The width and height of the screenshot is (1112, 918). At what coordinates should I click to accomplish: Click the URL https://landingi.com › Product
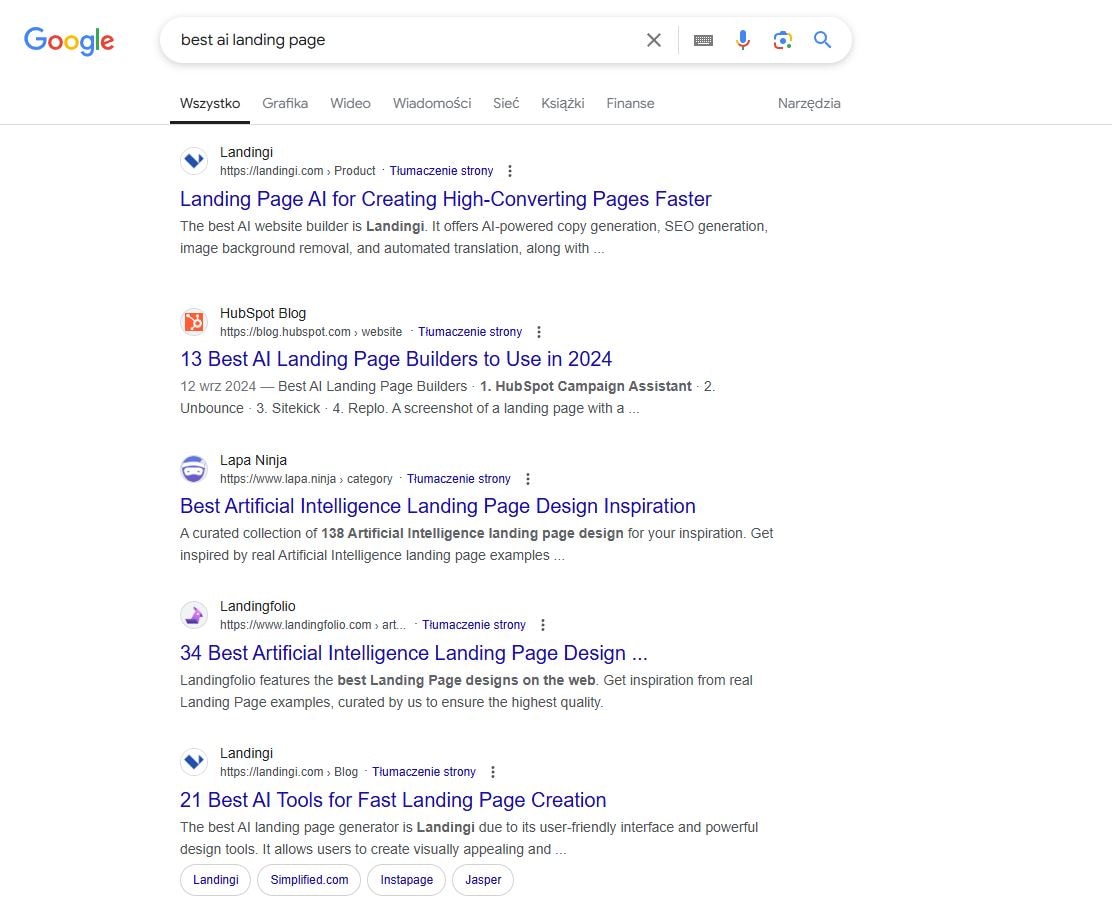298,171
